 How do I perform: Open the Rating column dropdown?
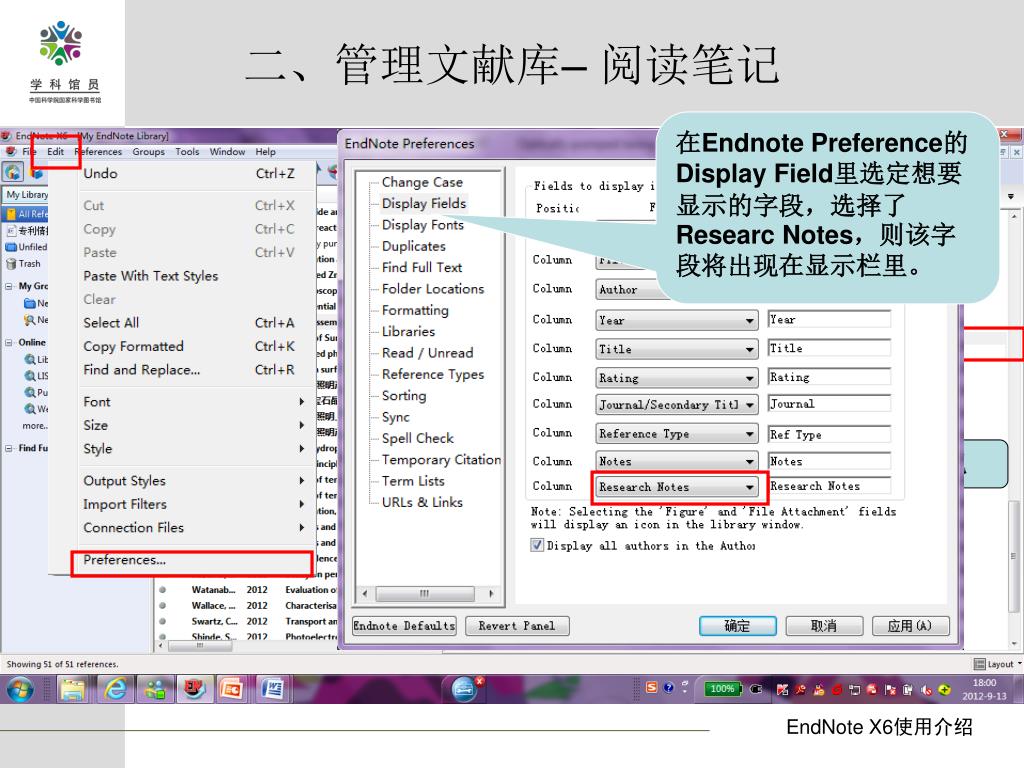pyautogui.click(x=750, y=378)
